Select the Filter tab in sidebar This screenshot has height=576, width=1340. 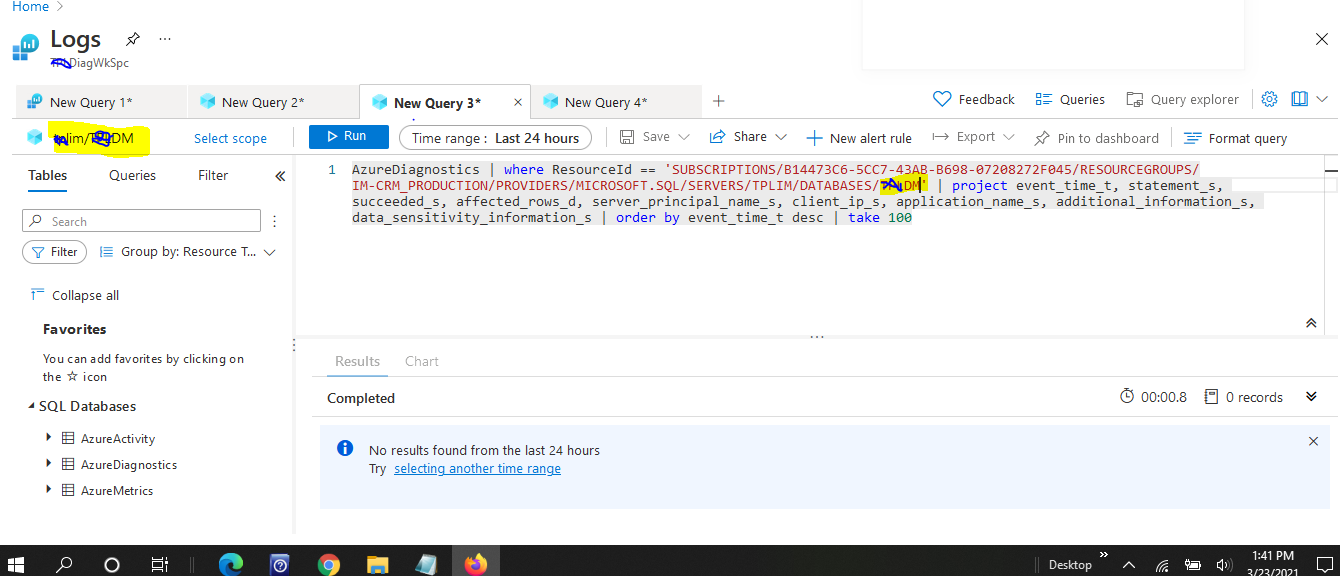pos(213,175)
